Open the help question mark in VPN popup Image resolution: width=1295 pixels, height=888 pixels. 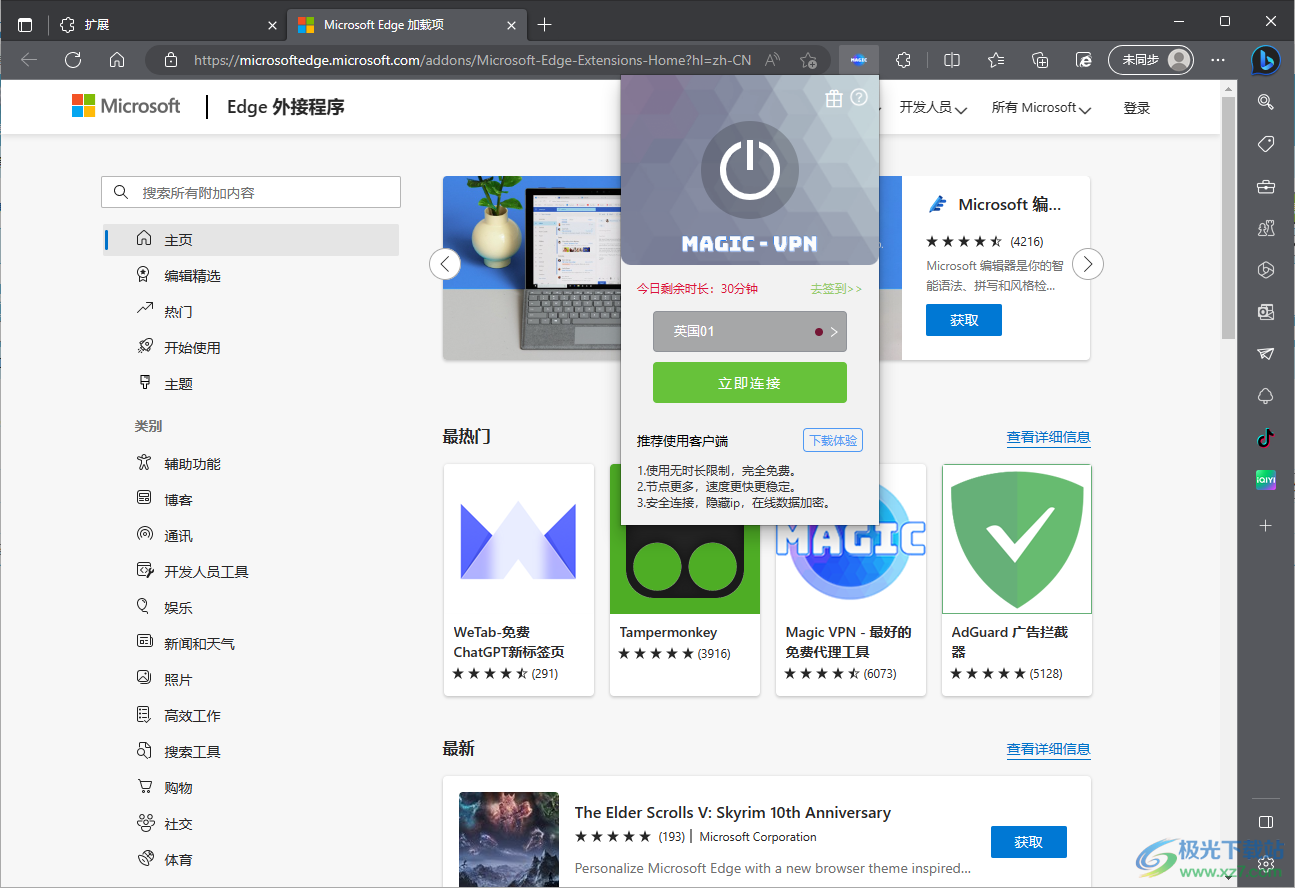859,98
